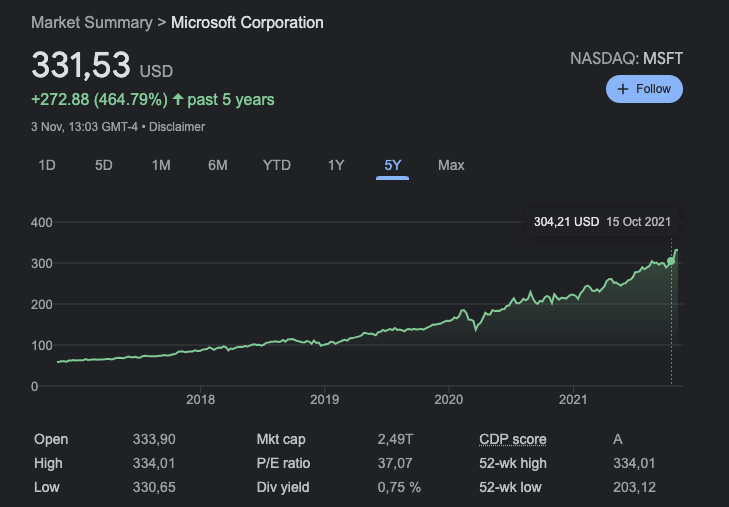Show the Max range tab

coord(451,165)
